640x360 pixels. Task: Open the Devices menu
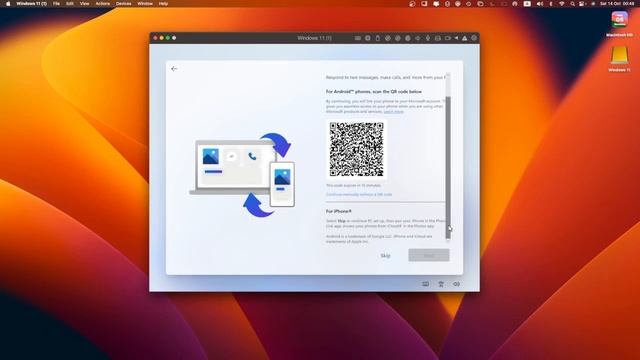click(124, 4)
